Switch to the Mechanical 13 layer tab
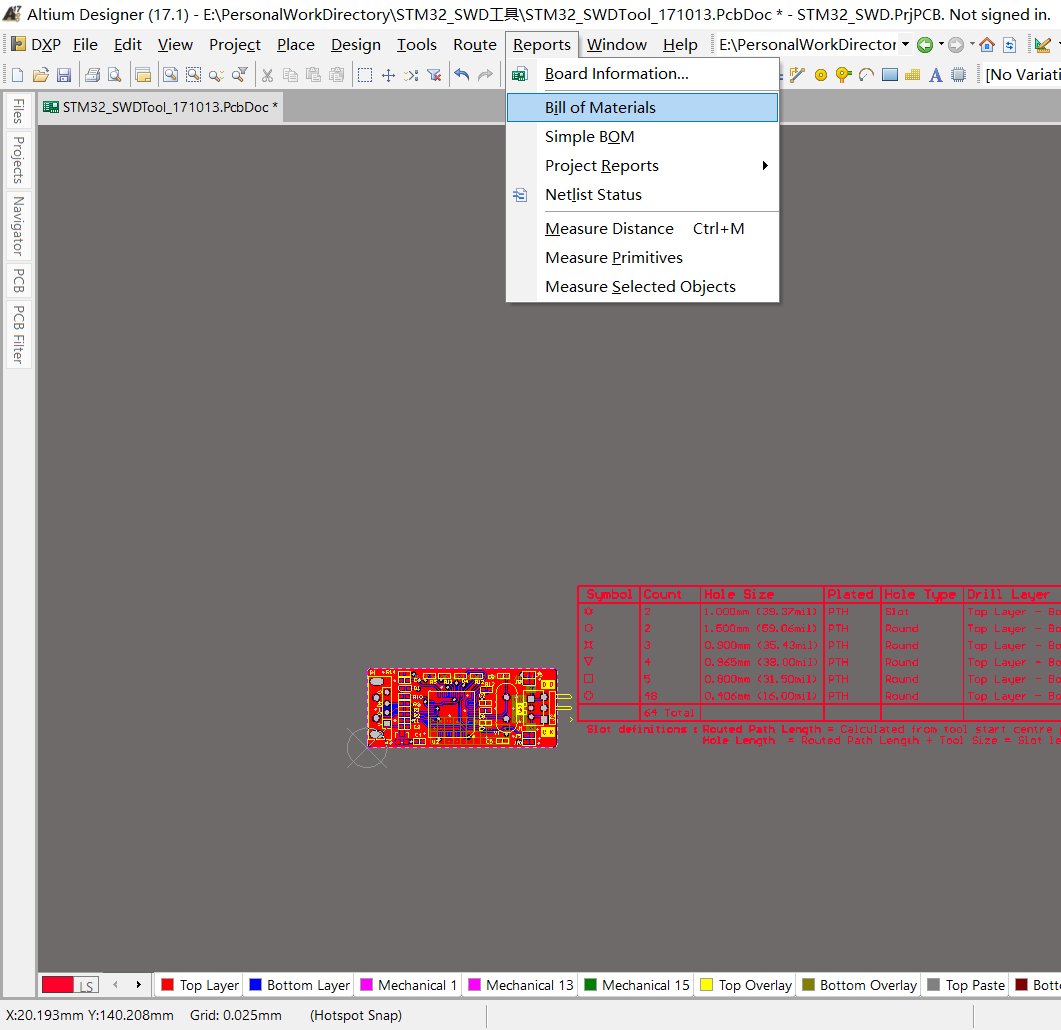The image size is (1061, 1030). pyautogui.click(x=521, y=985)
